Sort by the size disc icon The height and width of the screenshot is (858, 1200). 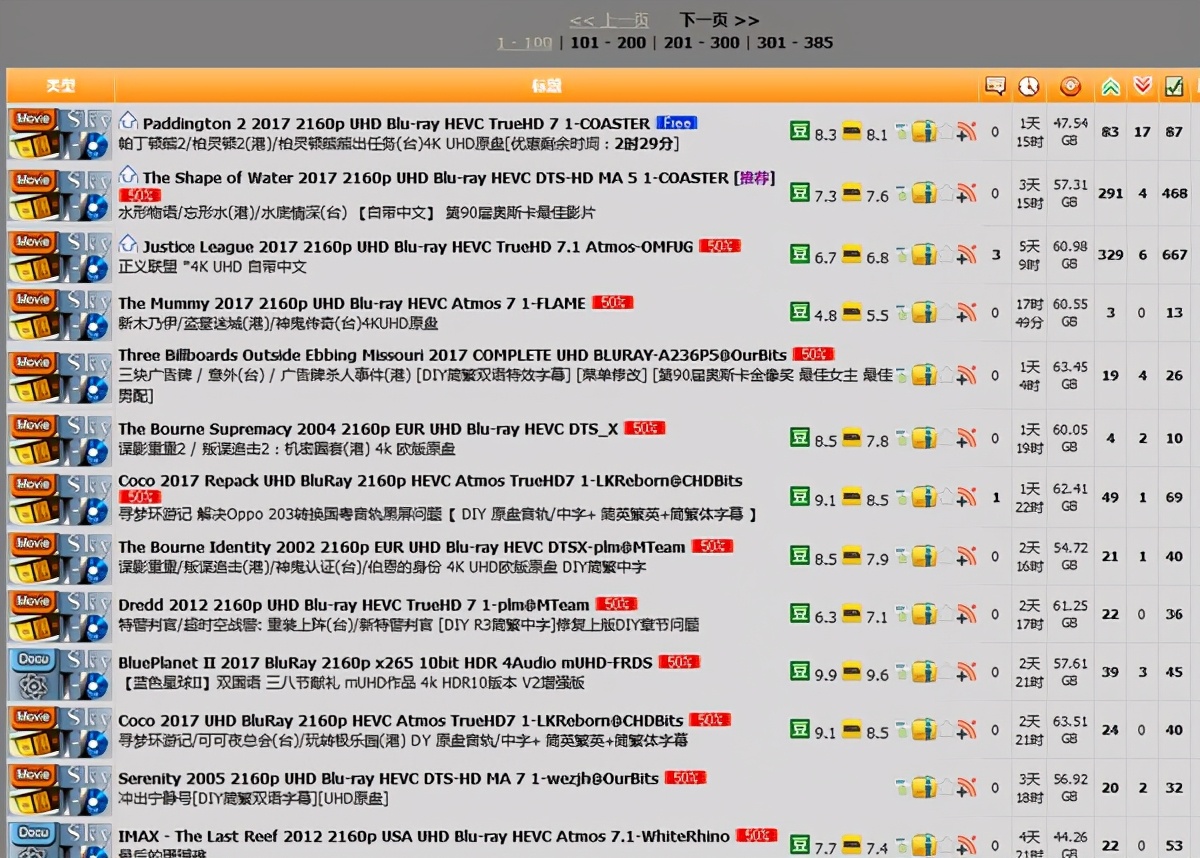[1070, 86]
